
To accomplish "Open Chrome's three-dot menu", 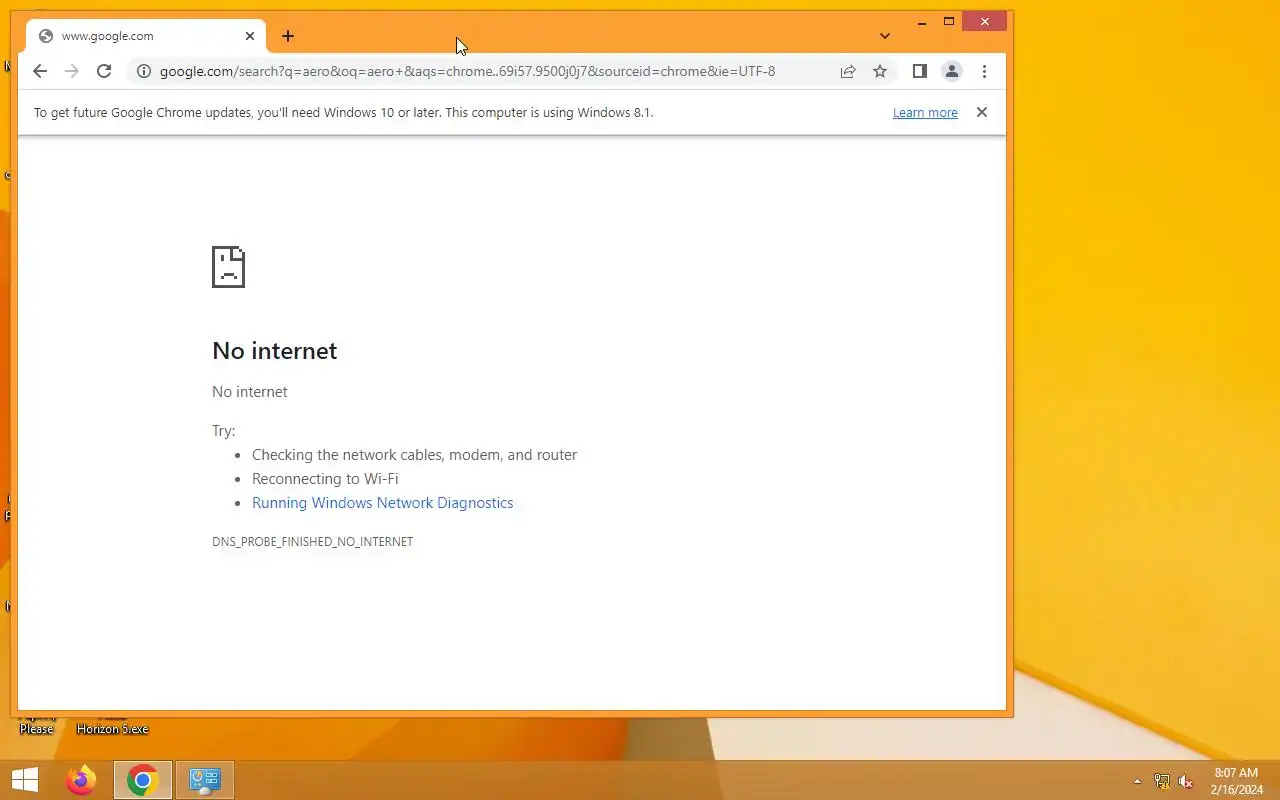I will point(984,71).
